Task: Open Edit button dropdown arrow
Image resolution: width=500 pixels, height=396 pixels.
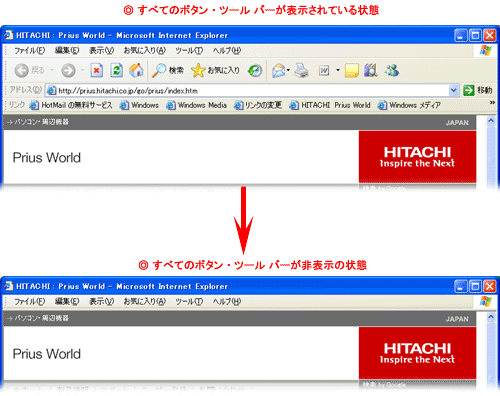Action: pos(338,70)
